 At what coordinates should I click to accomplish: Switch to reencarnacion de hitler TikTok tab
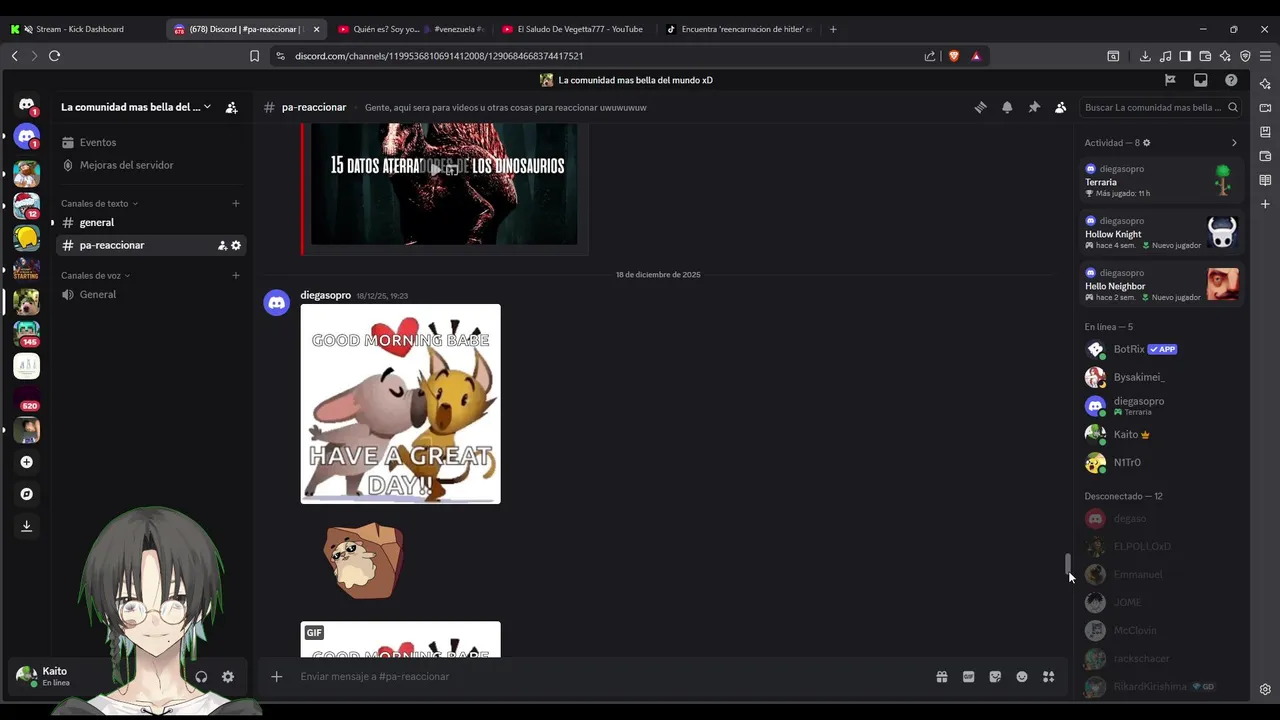[x=740, y=29]
